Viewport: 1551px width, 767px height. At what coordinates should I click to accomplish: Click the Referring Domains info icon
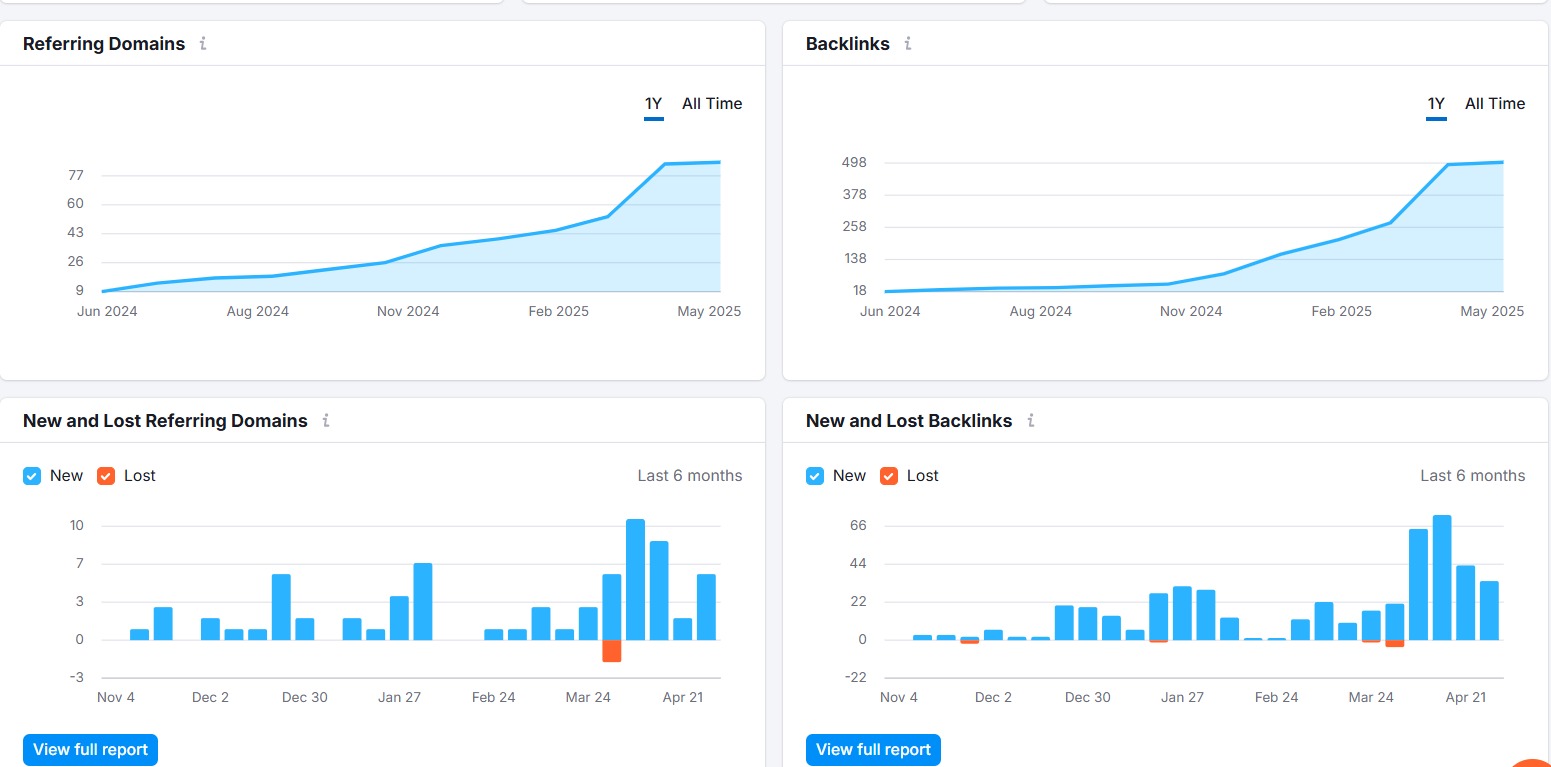coord(203,44)
